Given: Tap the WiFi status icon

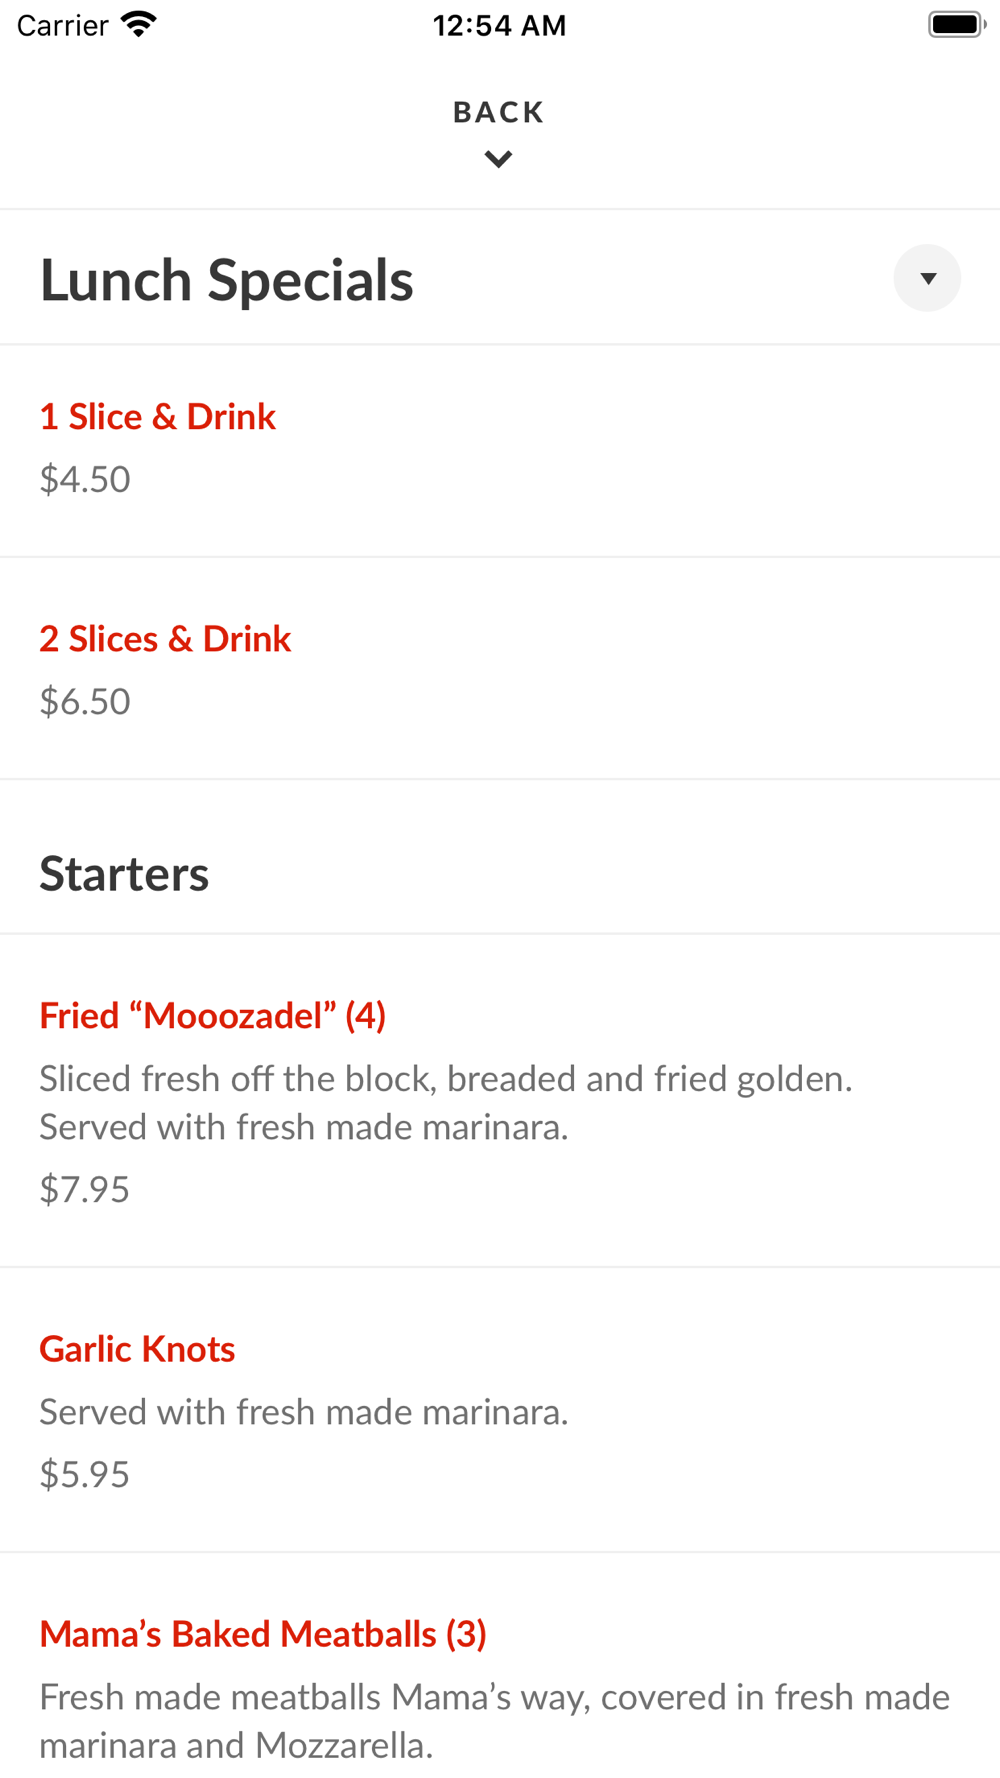Looking at the screenshot, I should pos(139,24).
